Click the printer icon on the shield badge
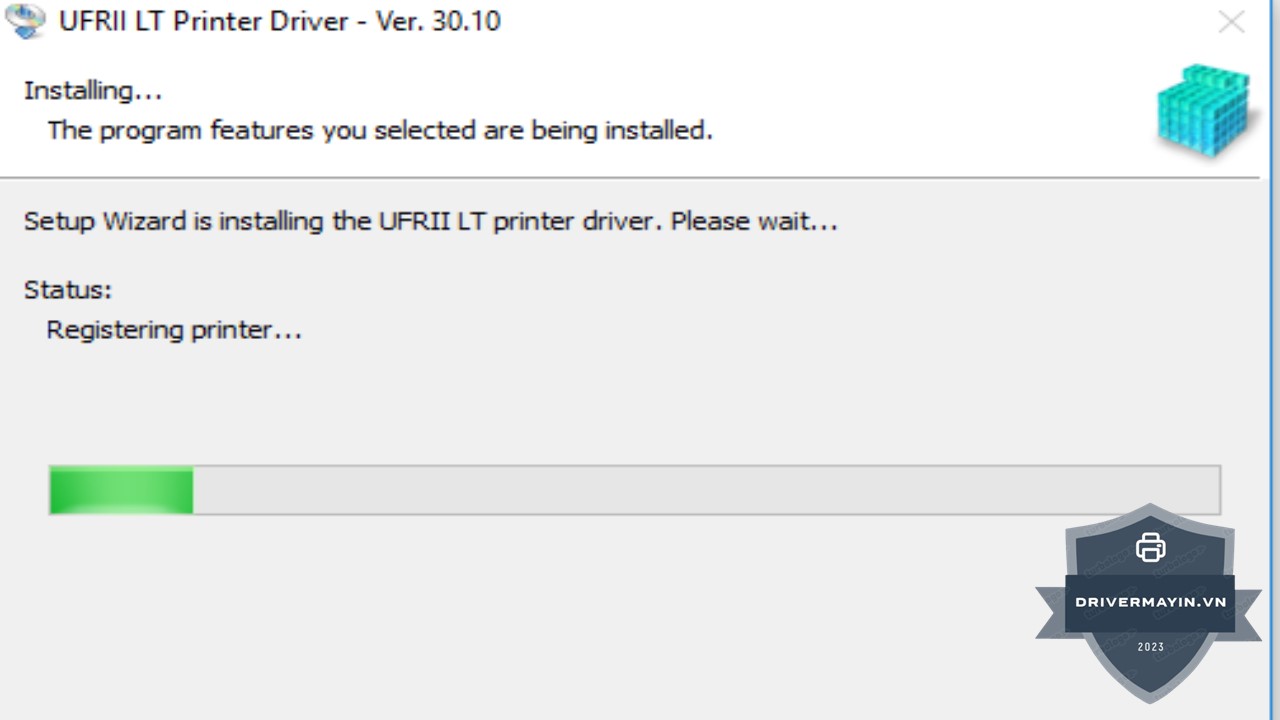The width and height of the screenshot is (1280, 720). point(1150,547)
